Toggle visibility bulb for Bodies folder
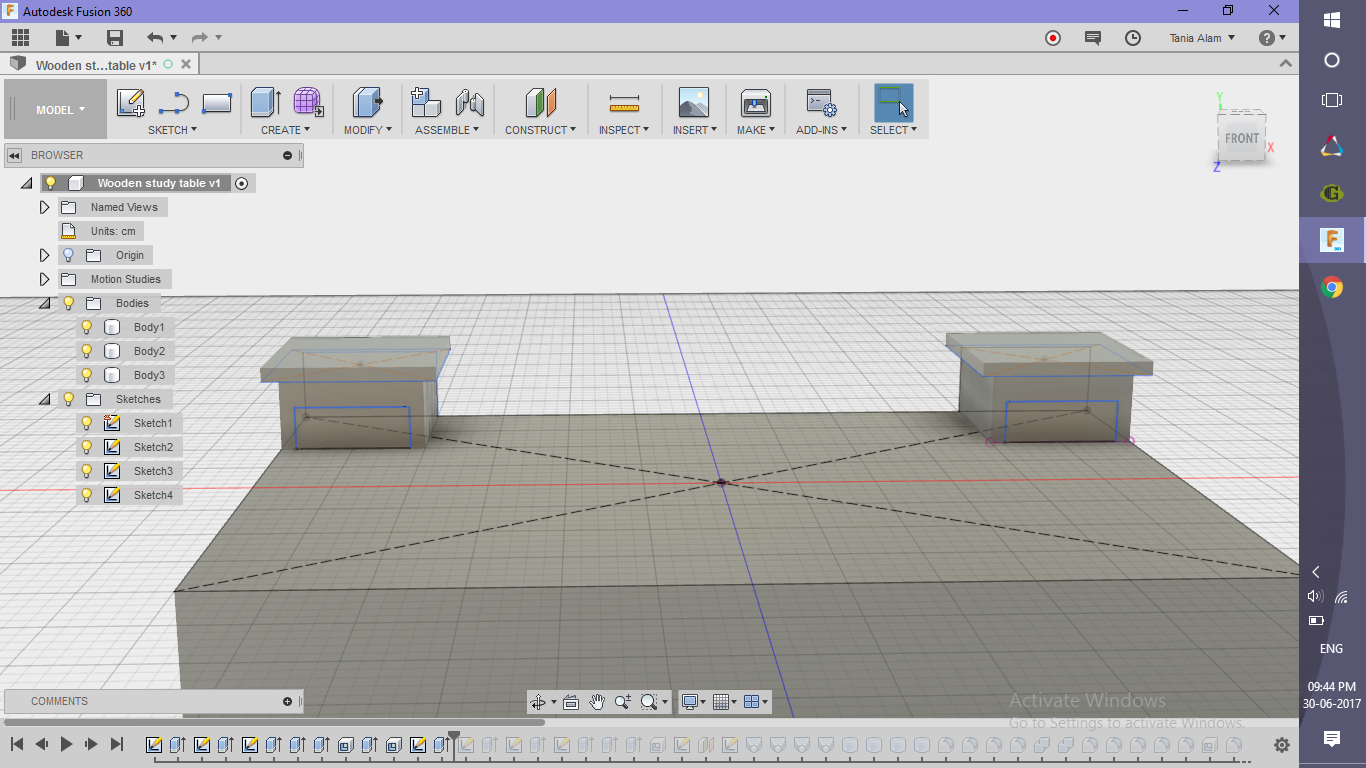The image size is (1366, 768). (69, 303)
